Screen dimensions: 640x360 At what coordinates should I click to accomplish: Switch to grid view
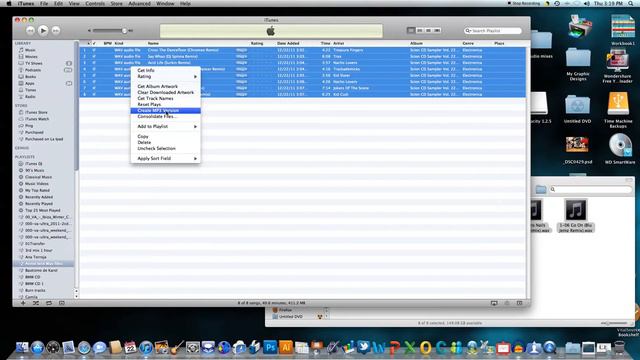(x=428, y=30)
